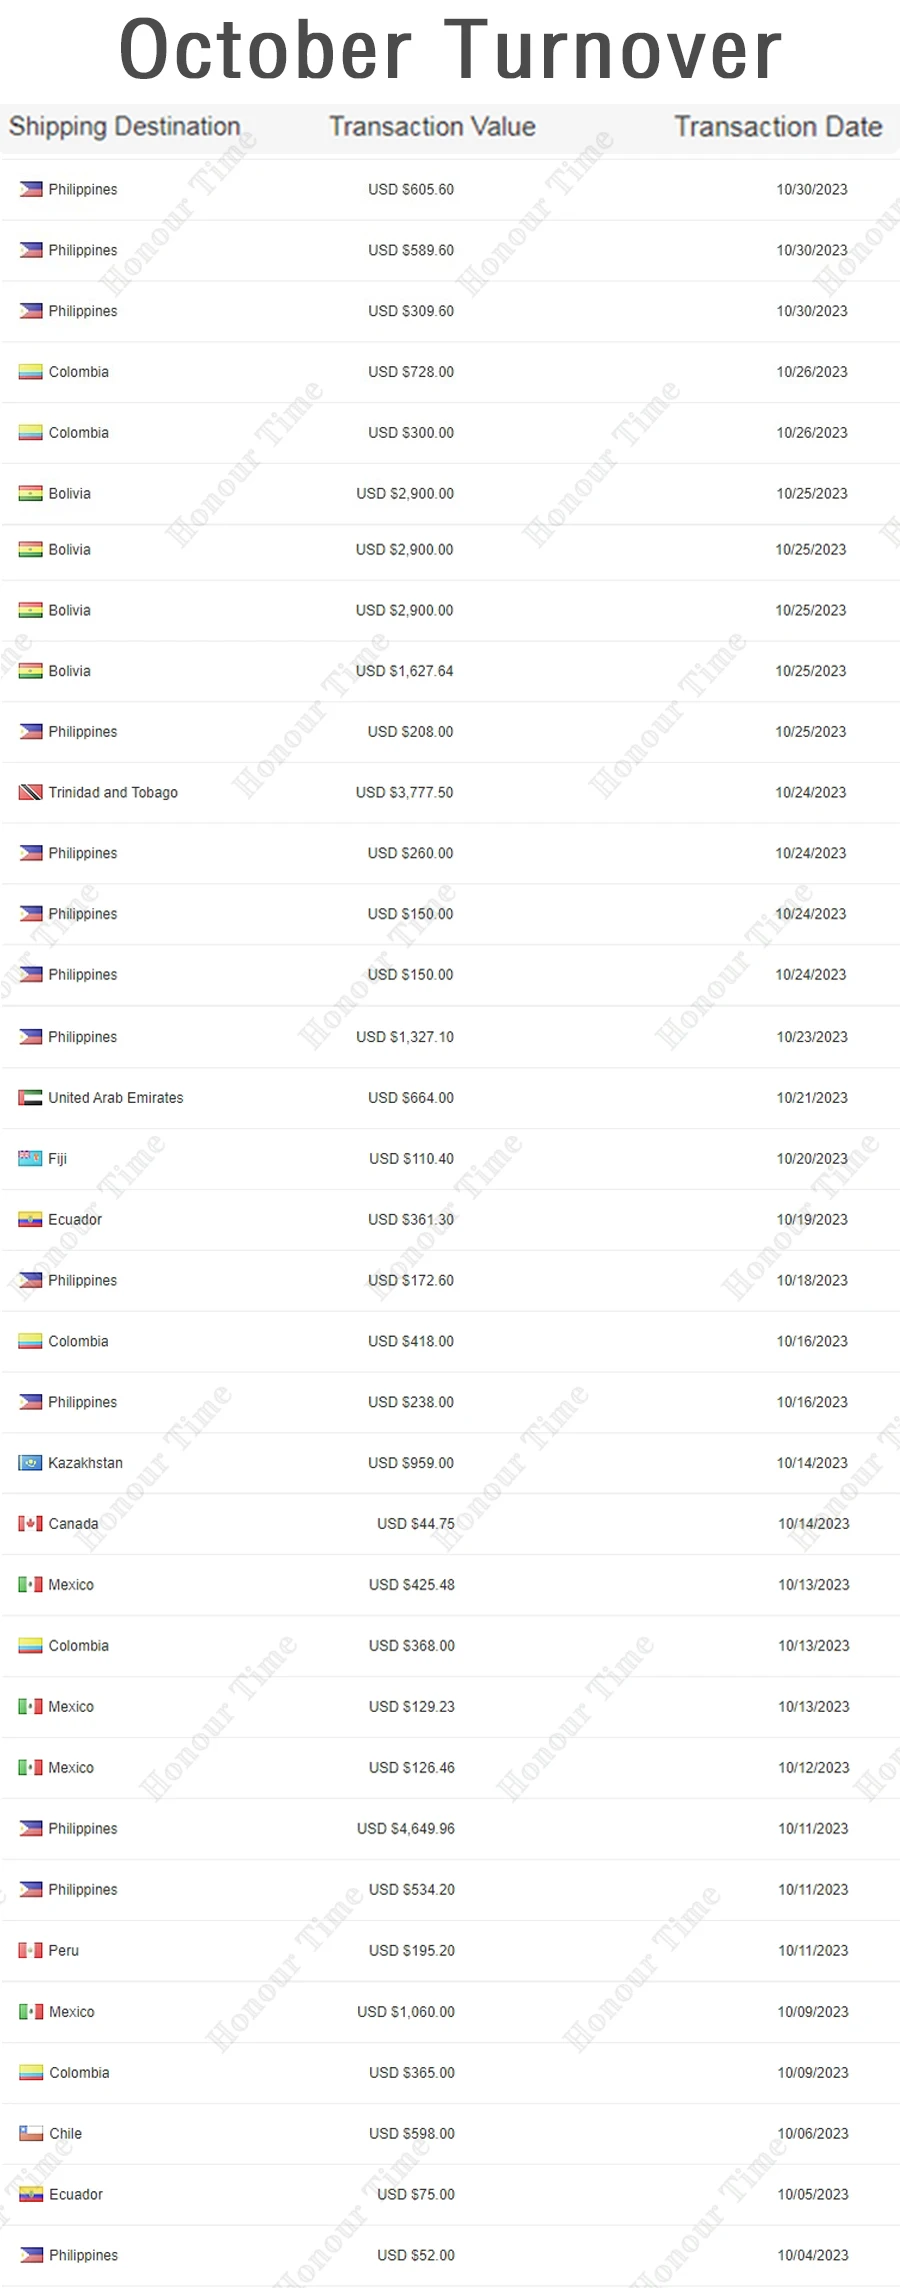Viewport: 900px width, 2289px height.
Task: Click the Ecuador flag beside USD $361.30
Action: pyautogui.click(x=30, y=1219)
